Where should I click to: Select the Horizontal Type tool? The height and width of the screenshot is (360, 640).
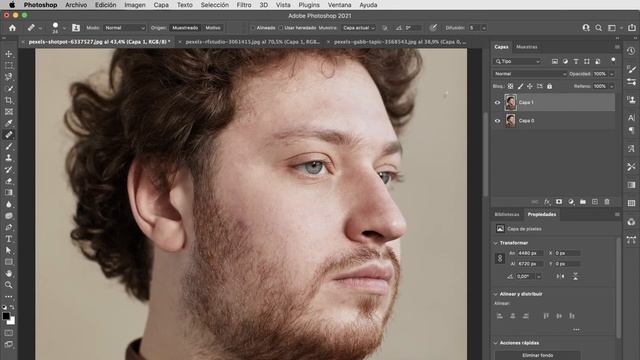(x=9, y=239)
